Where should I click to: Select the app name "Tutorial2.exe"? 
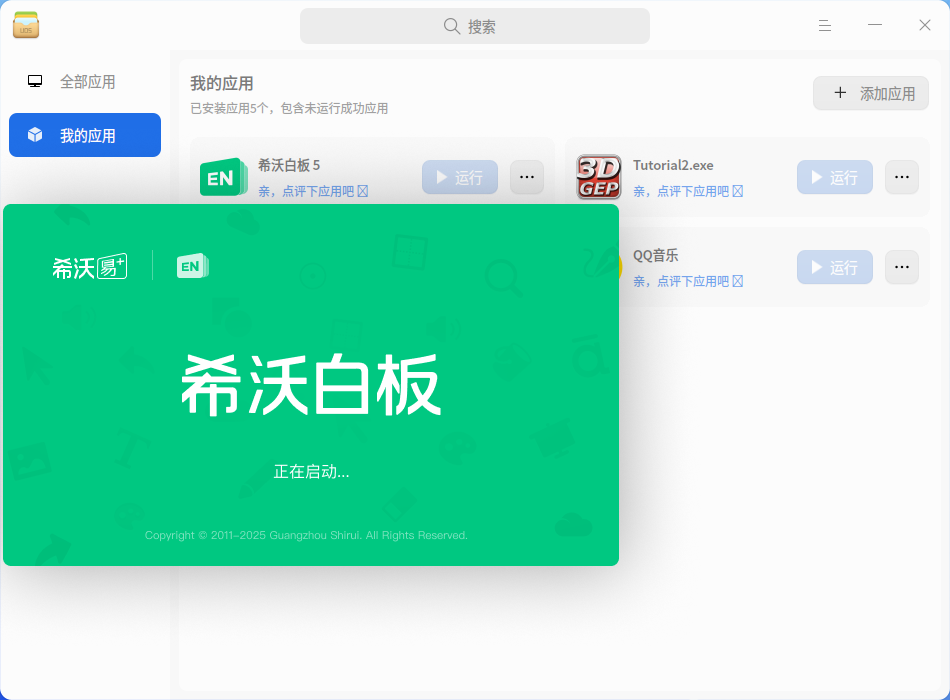pos(673,165)
